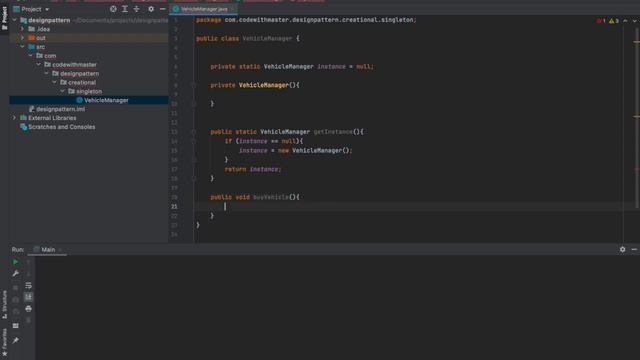This screenshot has width=640, height=360.
Task: Open Run panel settings gear
Action: pos(622,249)
